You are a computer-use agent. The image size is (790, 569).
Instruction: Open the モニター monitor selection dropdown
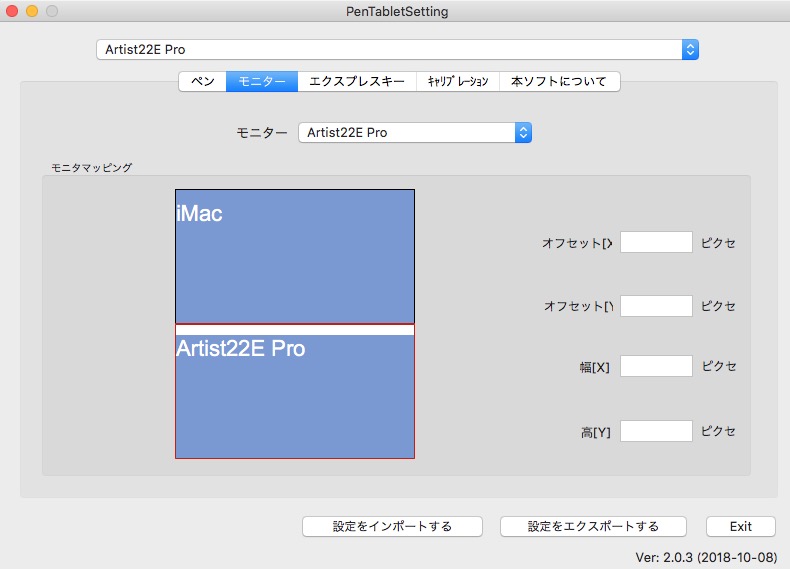[x=415, y=133]
